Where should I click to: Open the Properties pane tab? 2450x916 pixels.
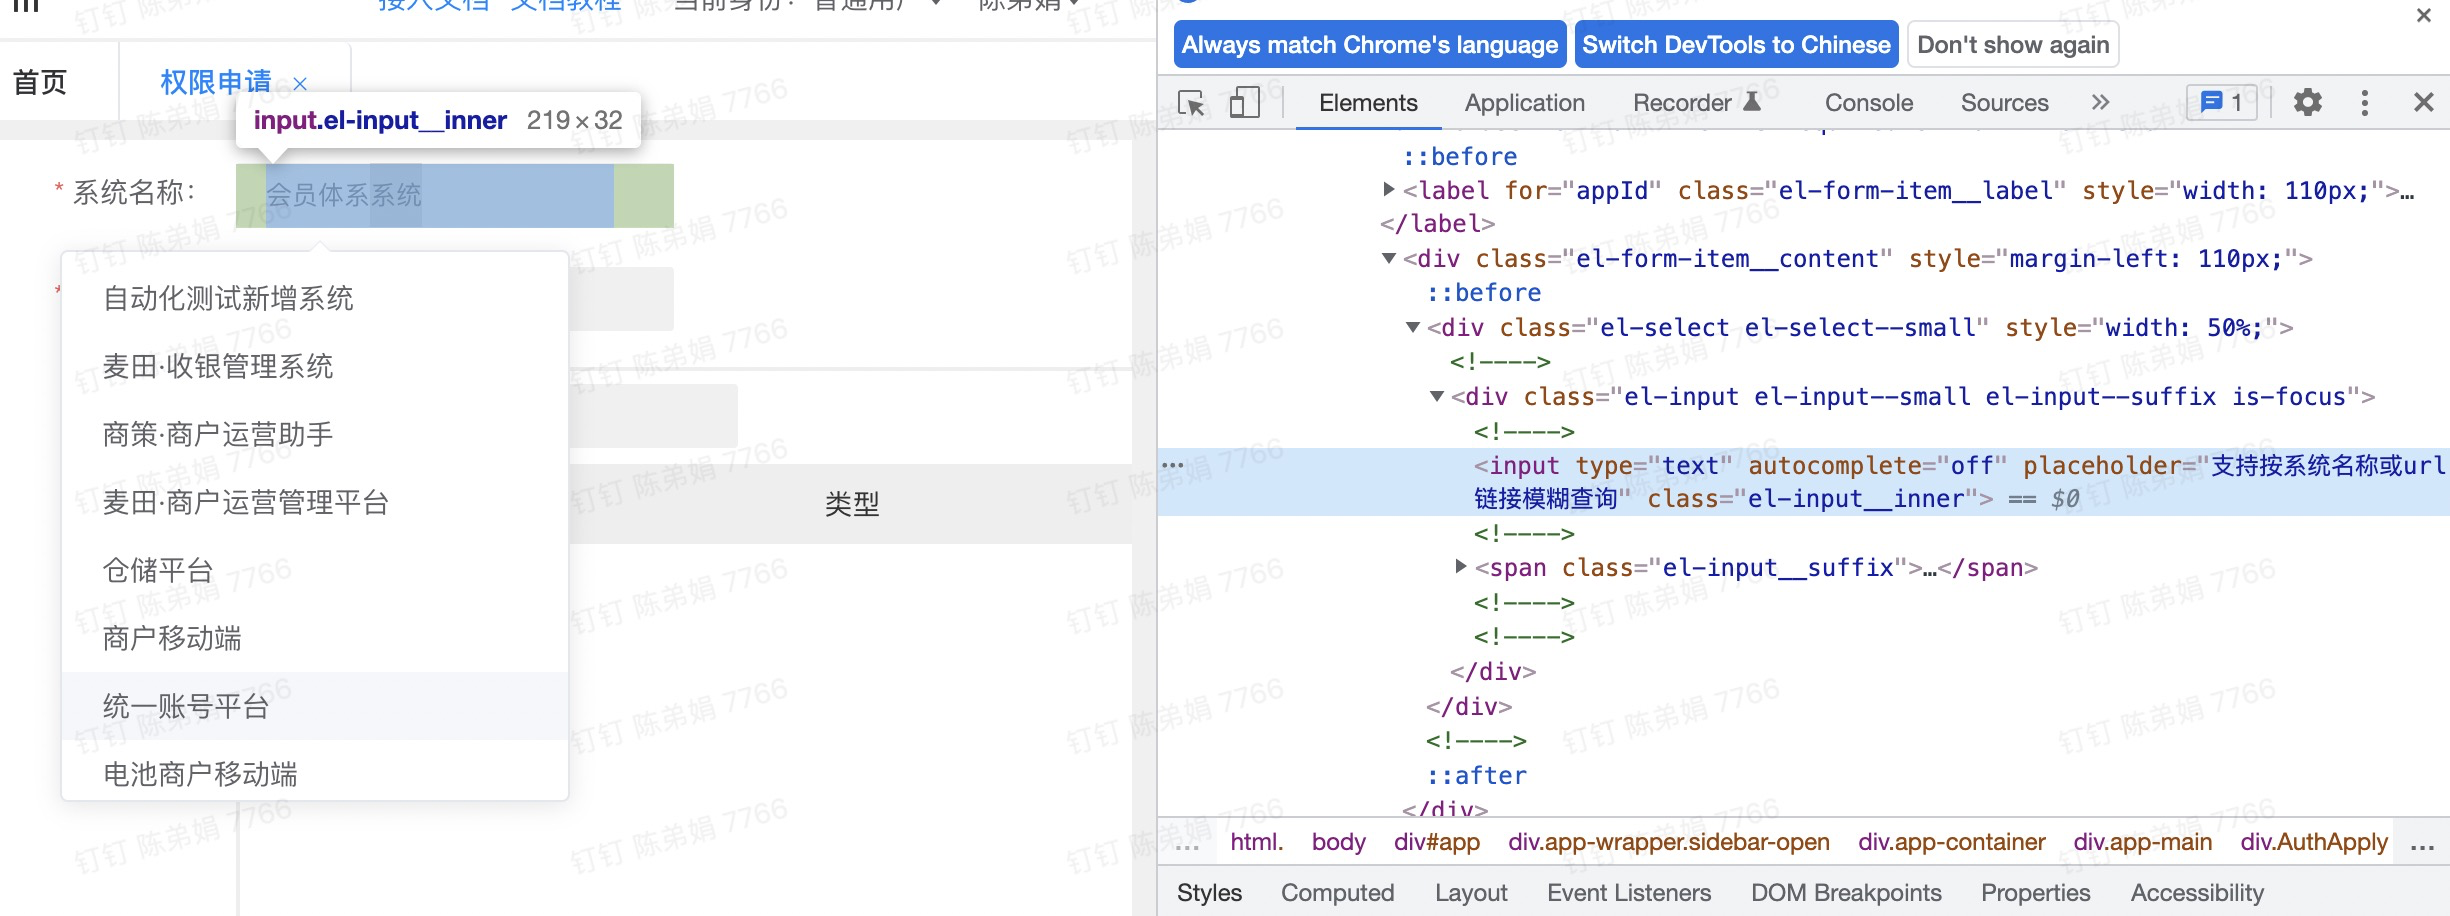point(2035,893)
